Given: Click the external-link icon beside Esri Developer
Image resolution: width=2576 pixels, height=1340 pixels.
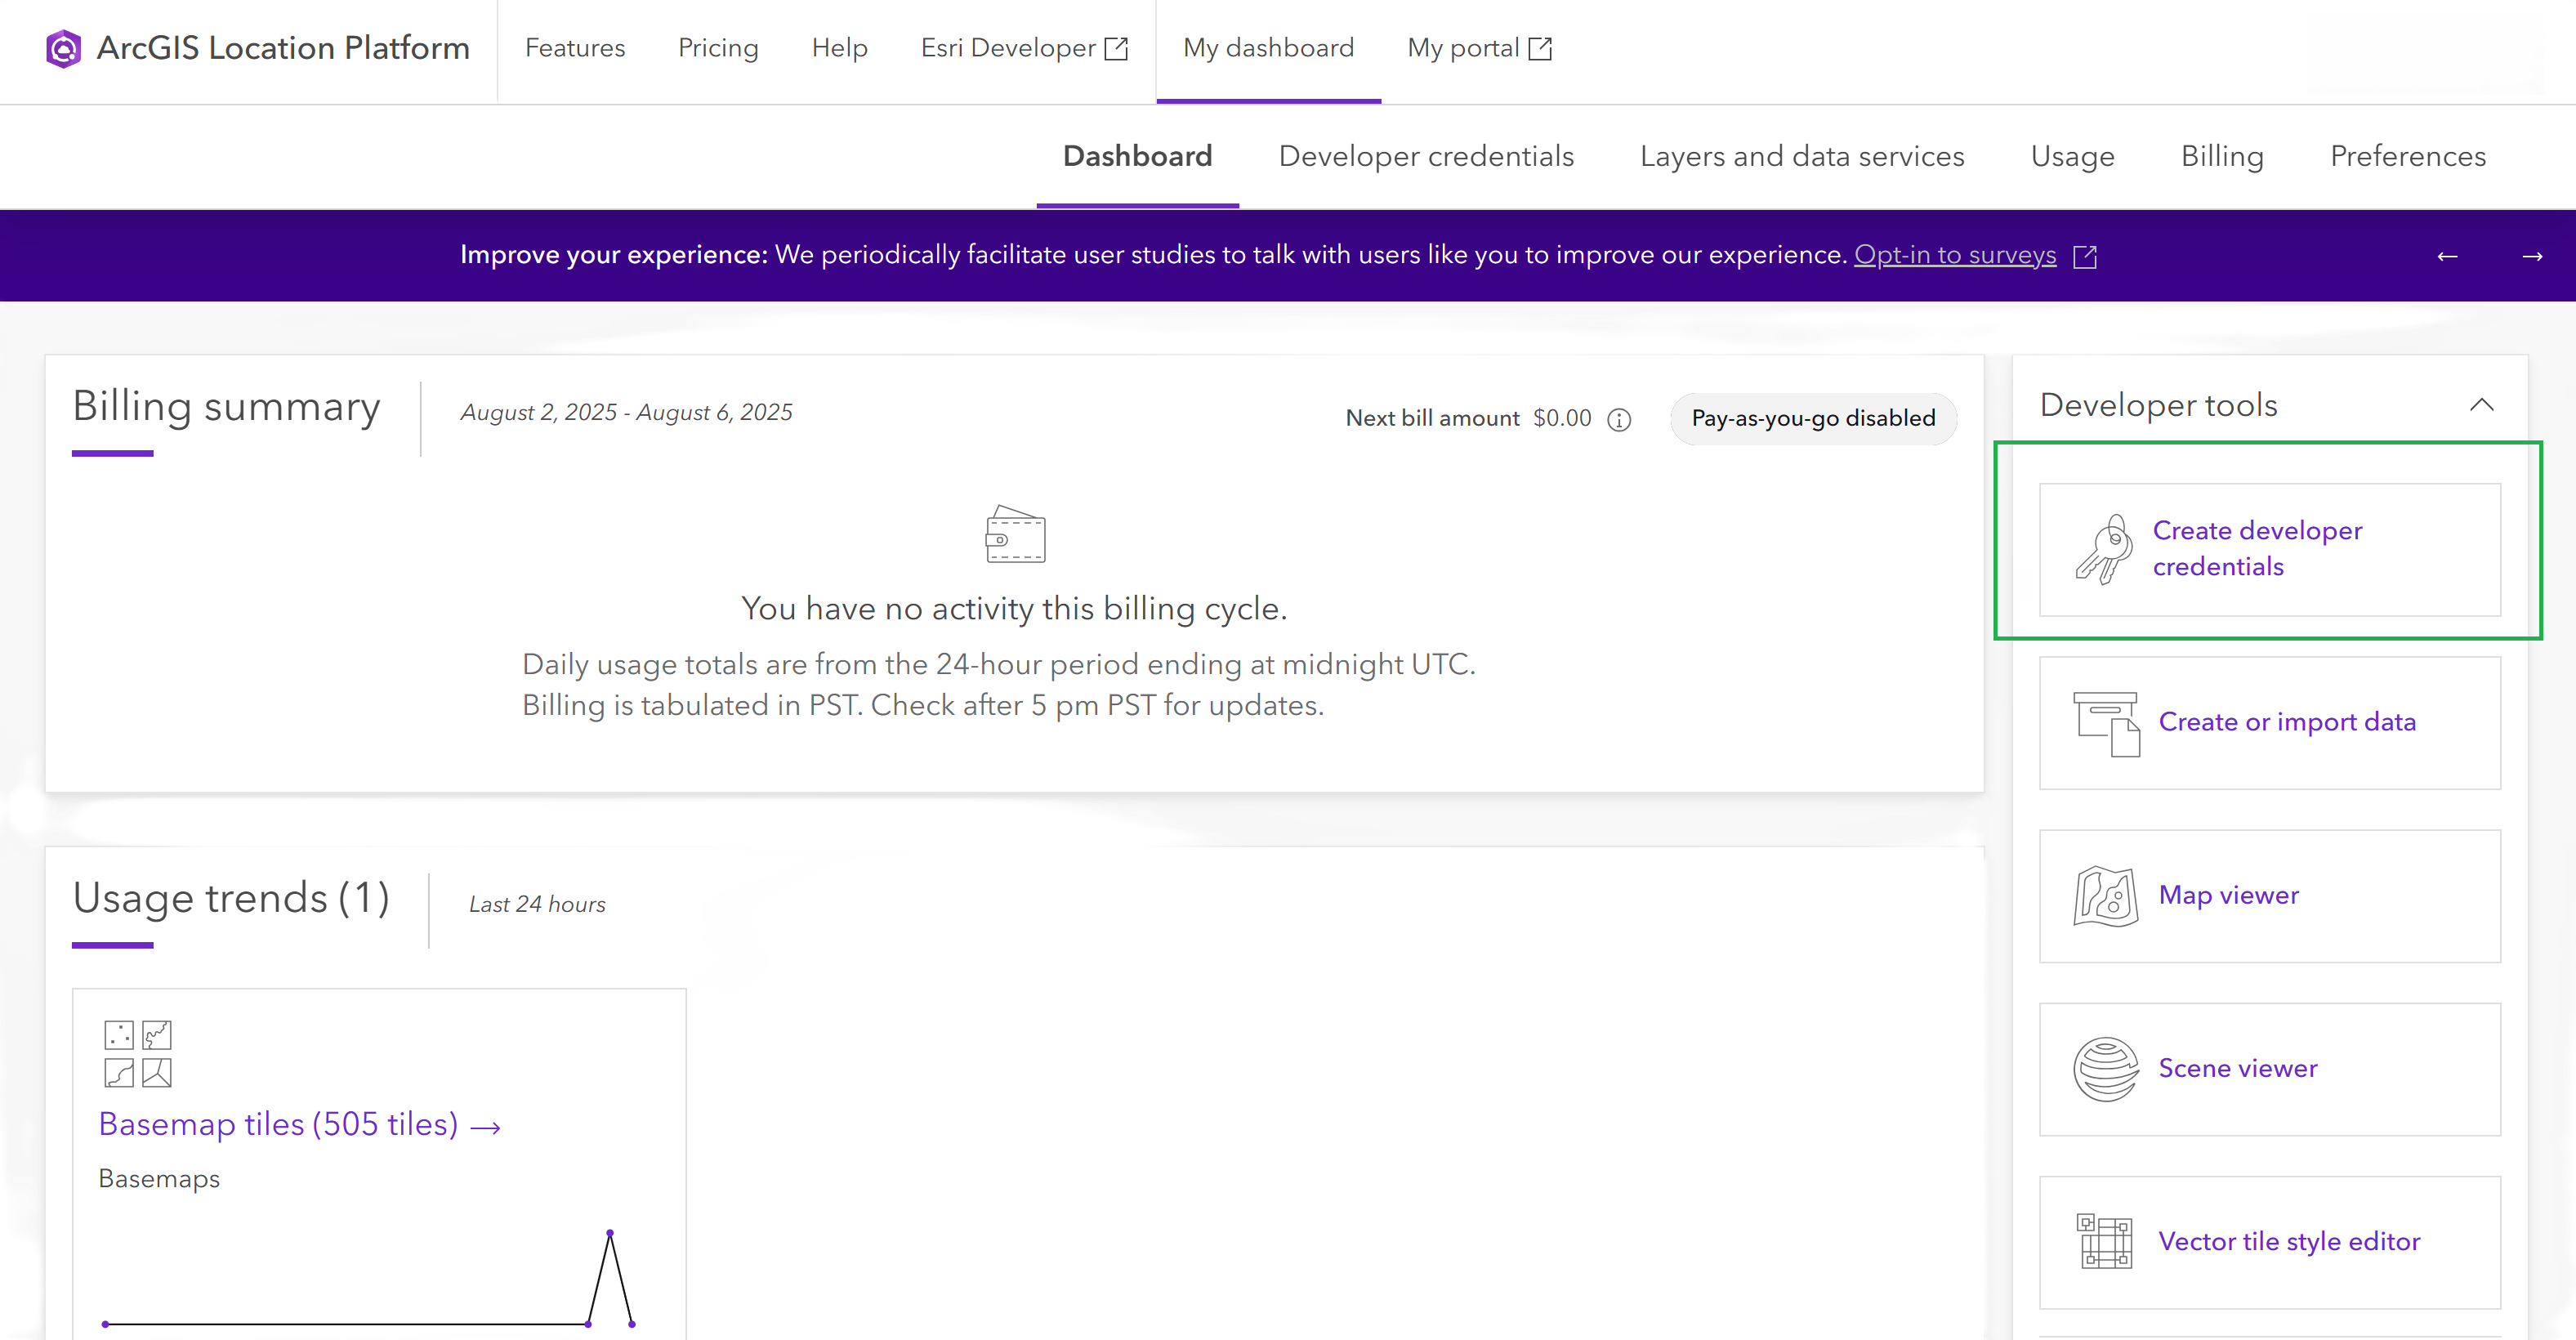Looking at the screenshot, I should pyautogui.click(x=1116, y=48).
